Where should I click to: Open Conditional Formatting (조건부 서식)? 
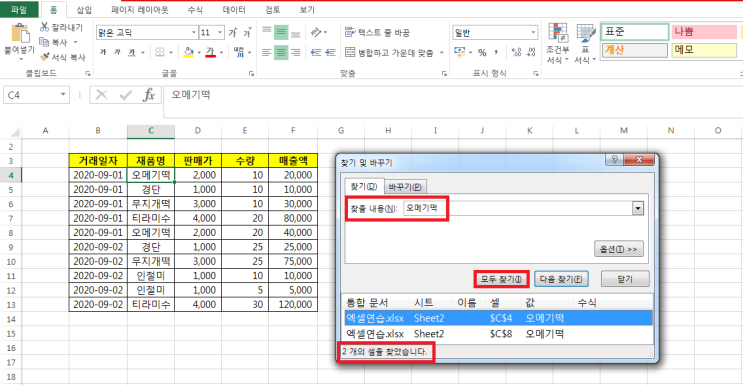[x=558, y=44]
